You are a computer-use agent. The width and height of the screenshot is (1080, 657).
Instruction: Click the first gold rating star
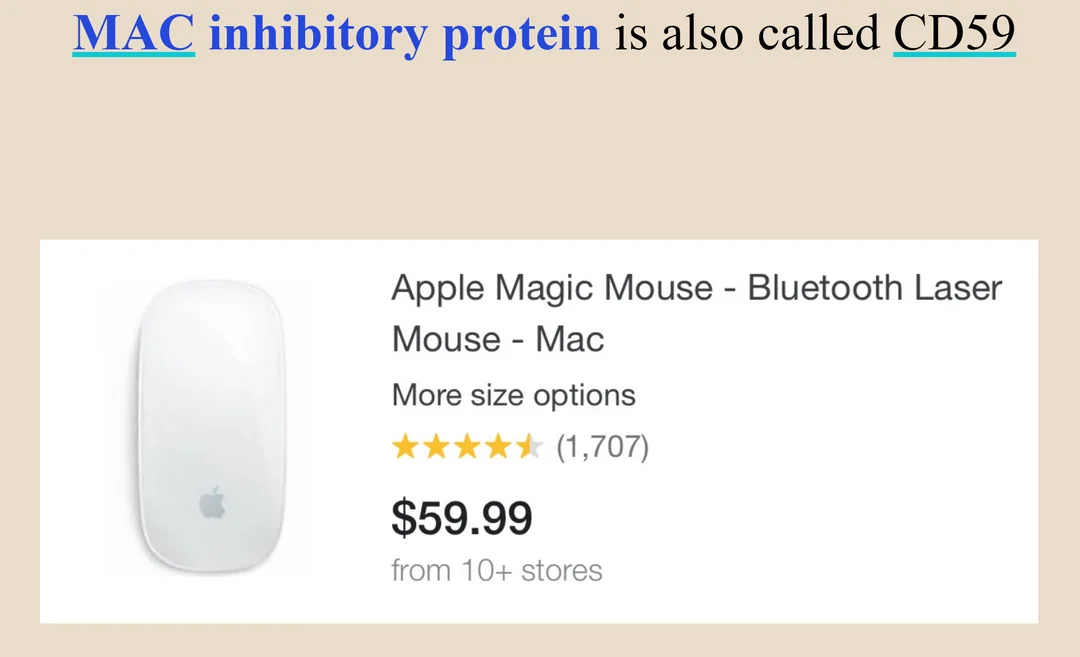coord(405,446)
